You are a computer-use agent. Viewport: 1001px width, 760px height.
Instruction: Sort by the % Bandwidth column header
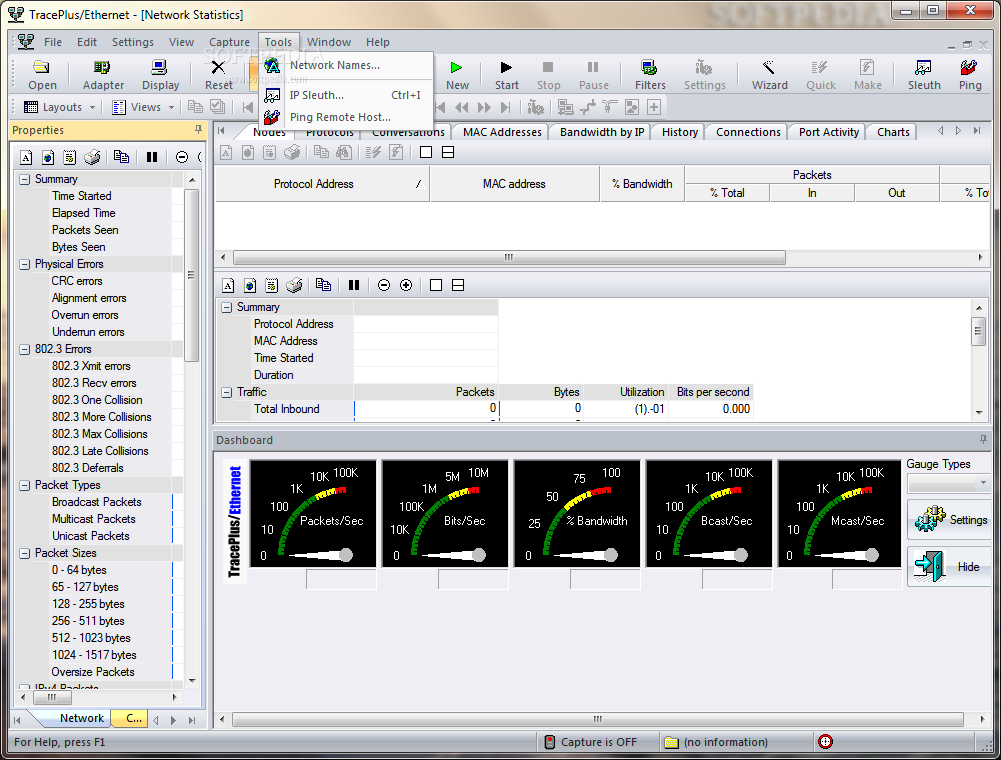coord(642,184)
